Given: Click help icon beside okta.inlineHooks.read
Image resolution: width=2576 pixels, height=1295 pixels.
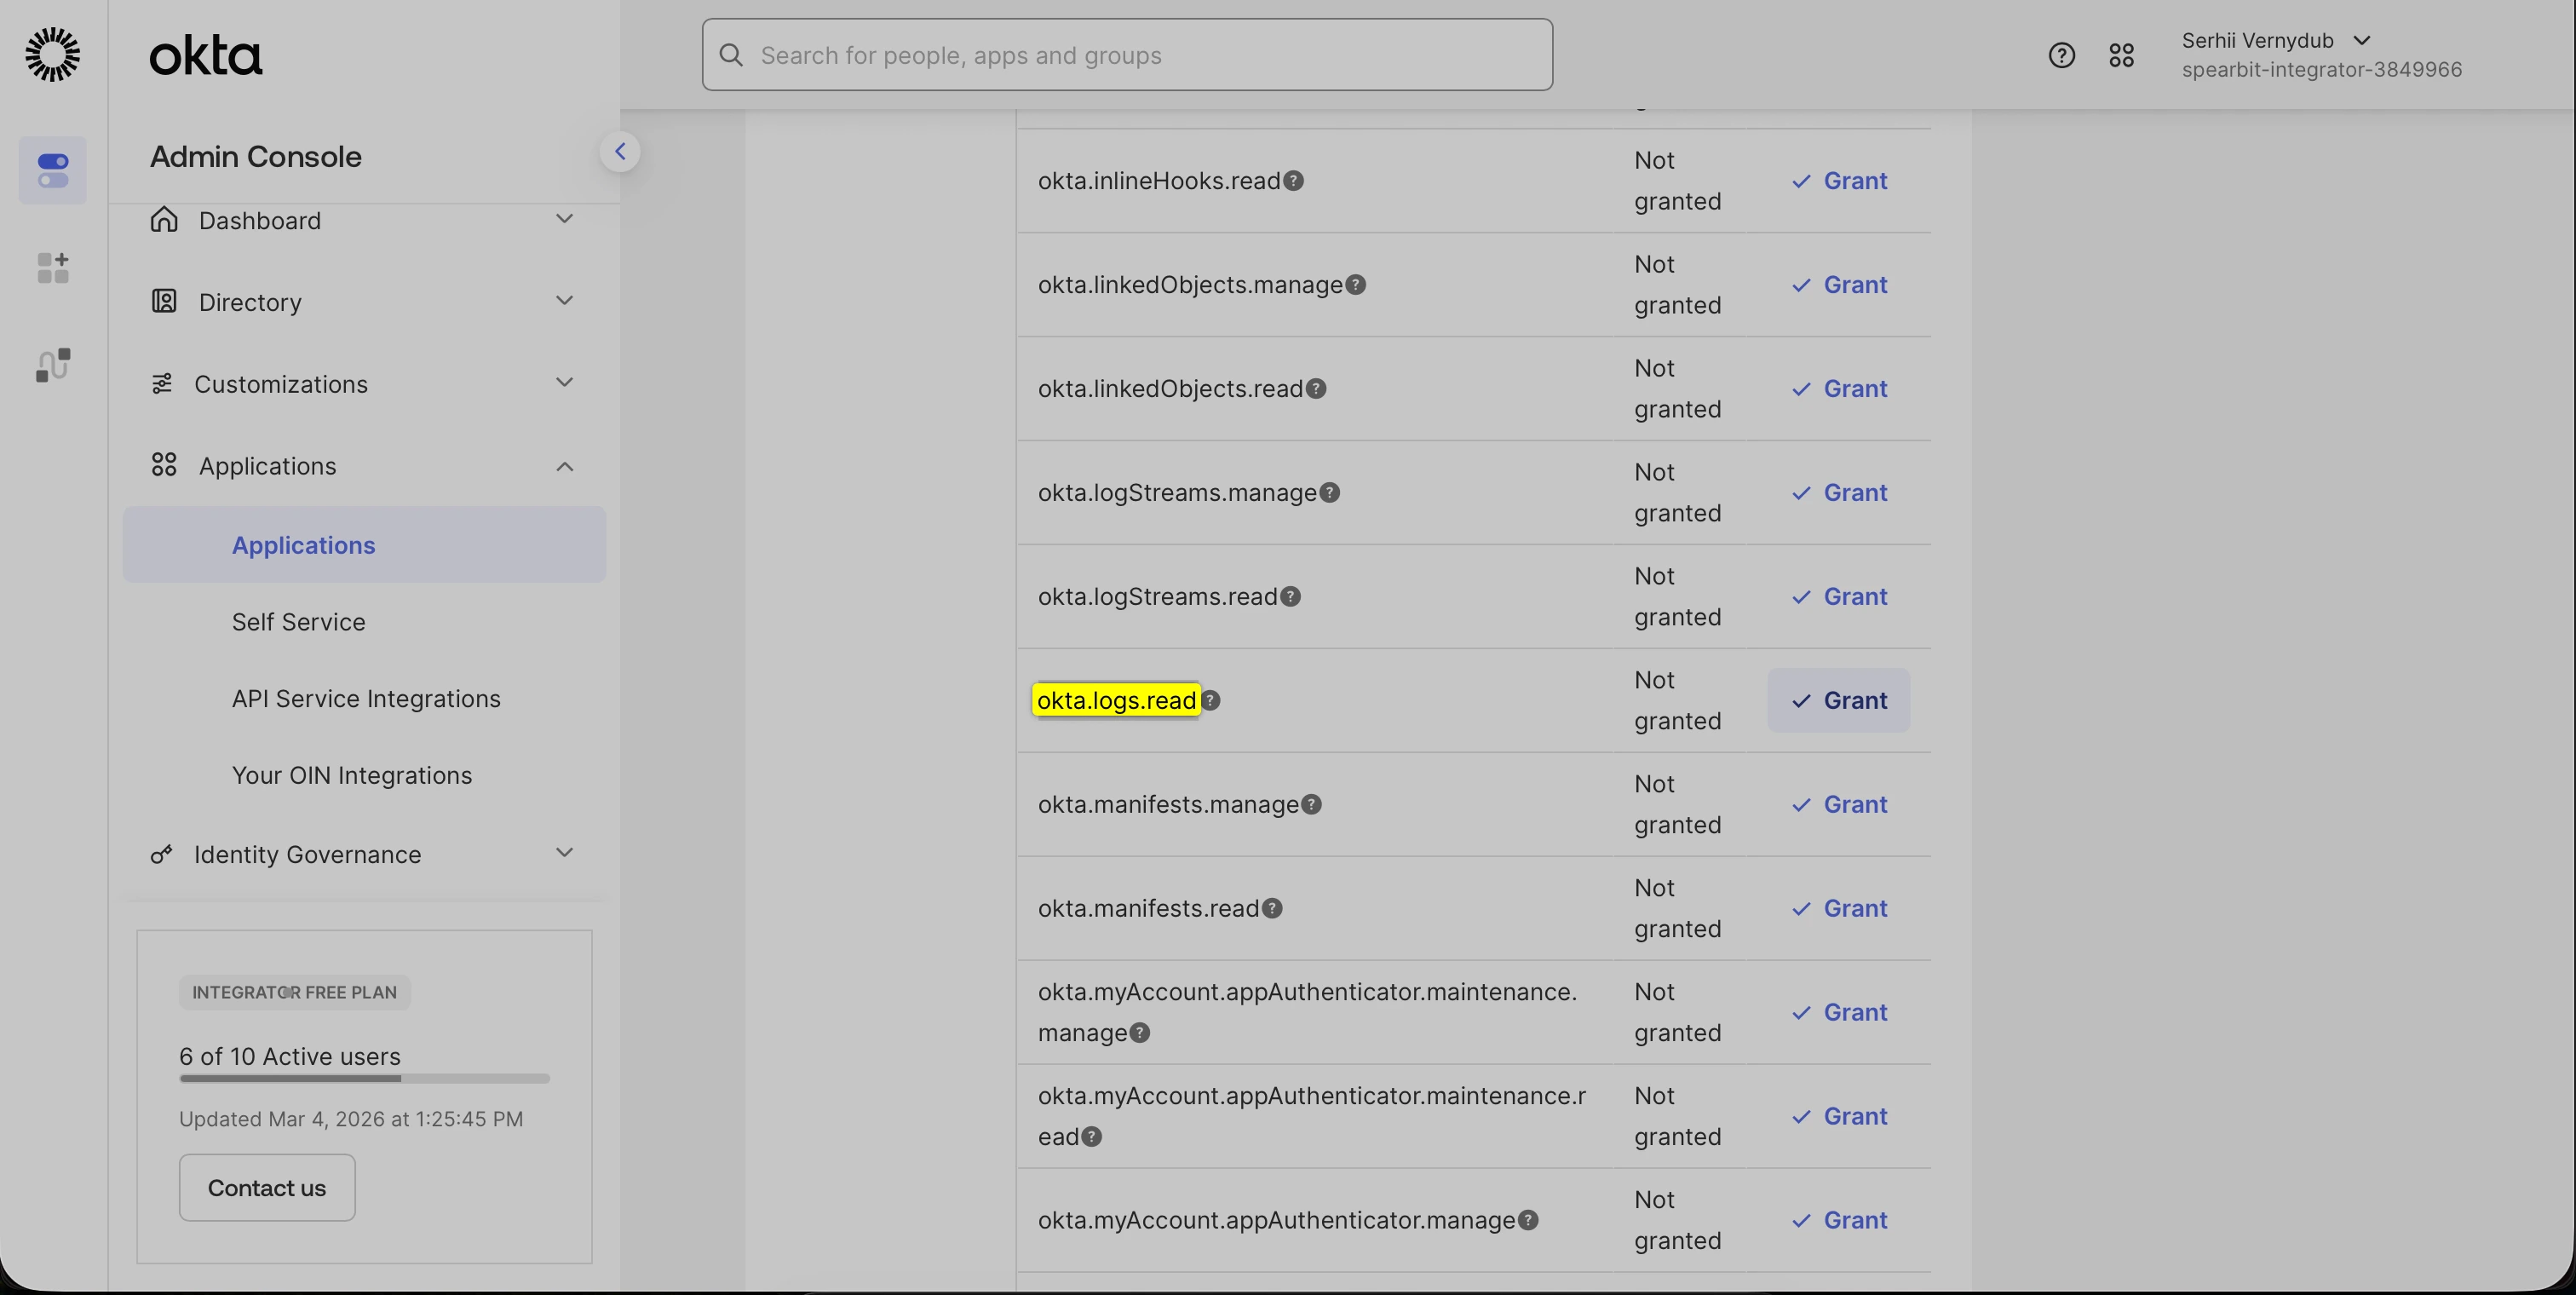Looking at the screenshot, I should [x=1293, y=181].
